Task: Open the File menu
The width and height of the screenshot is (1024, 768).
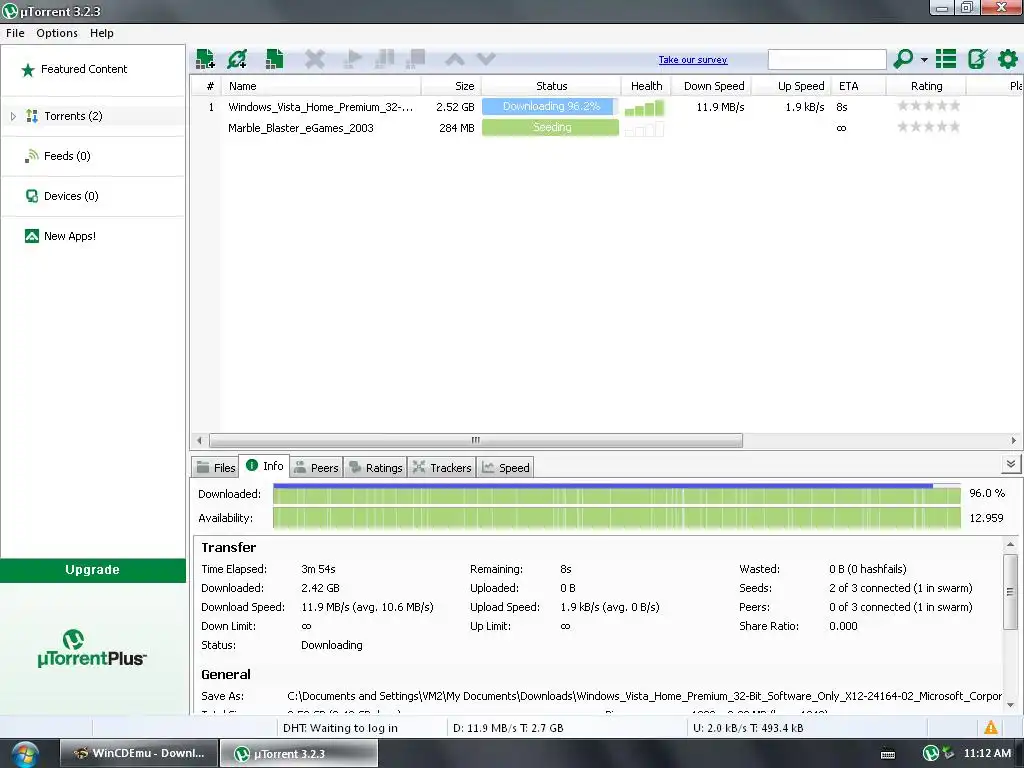Action: point(15,33)
